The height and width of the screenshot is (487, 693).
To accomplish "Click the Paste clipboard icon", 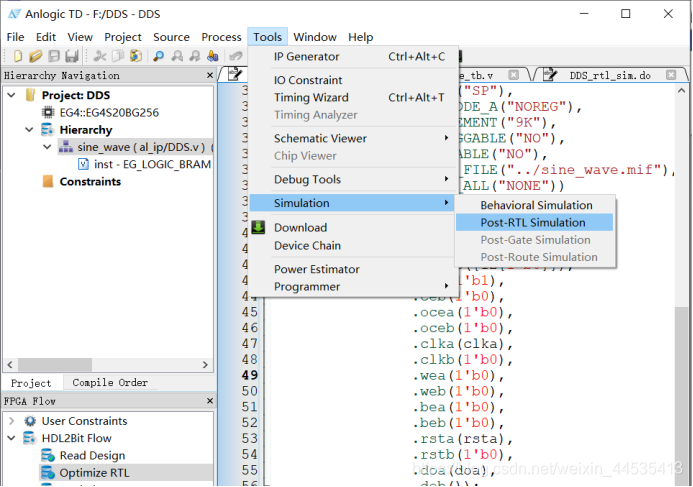I will [136, 56].
